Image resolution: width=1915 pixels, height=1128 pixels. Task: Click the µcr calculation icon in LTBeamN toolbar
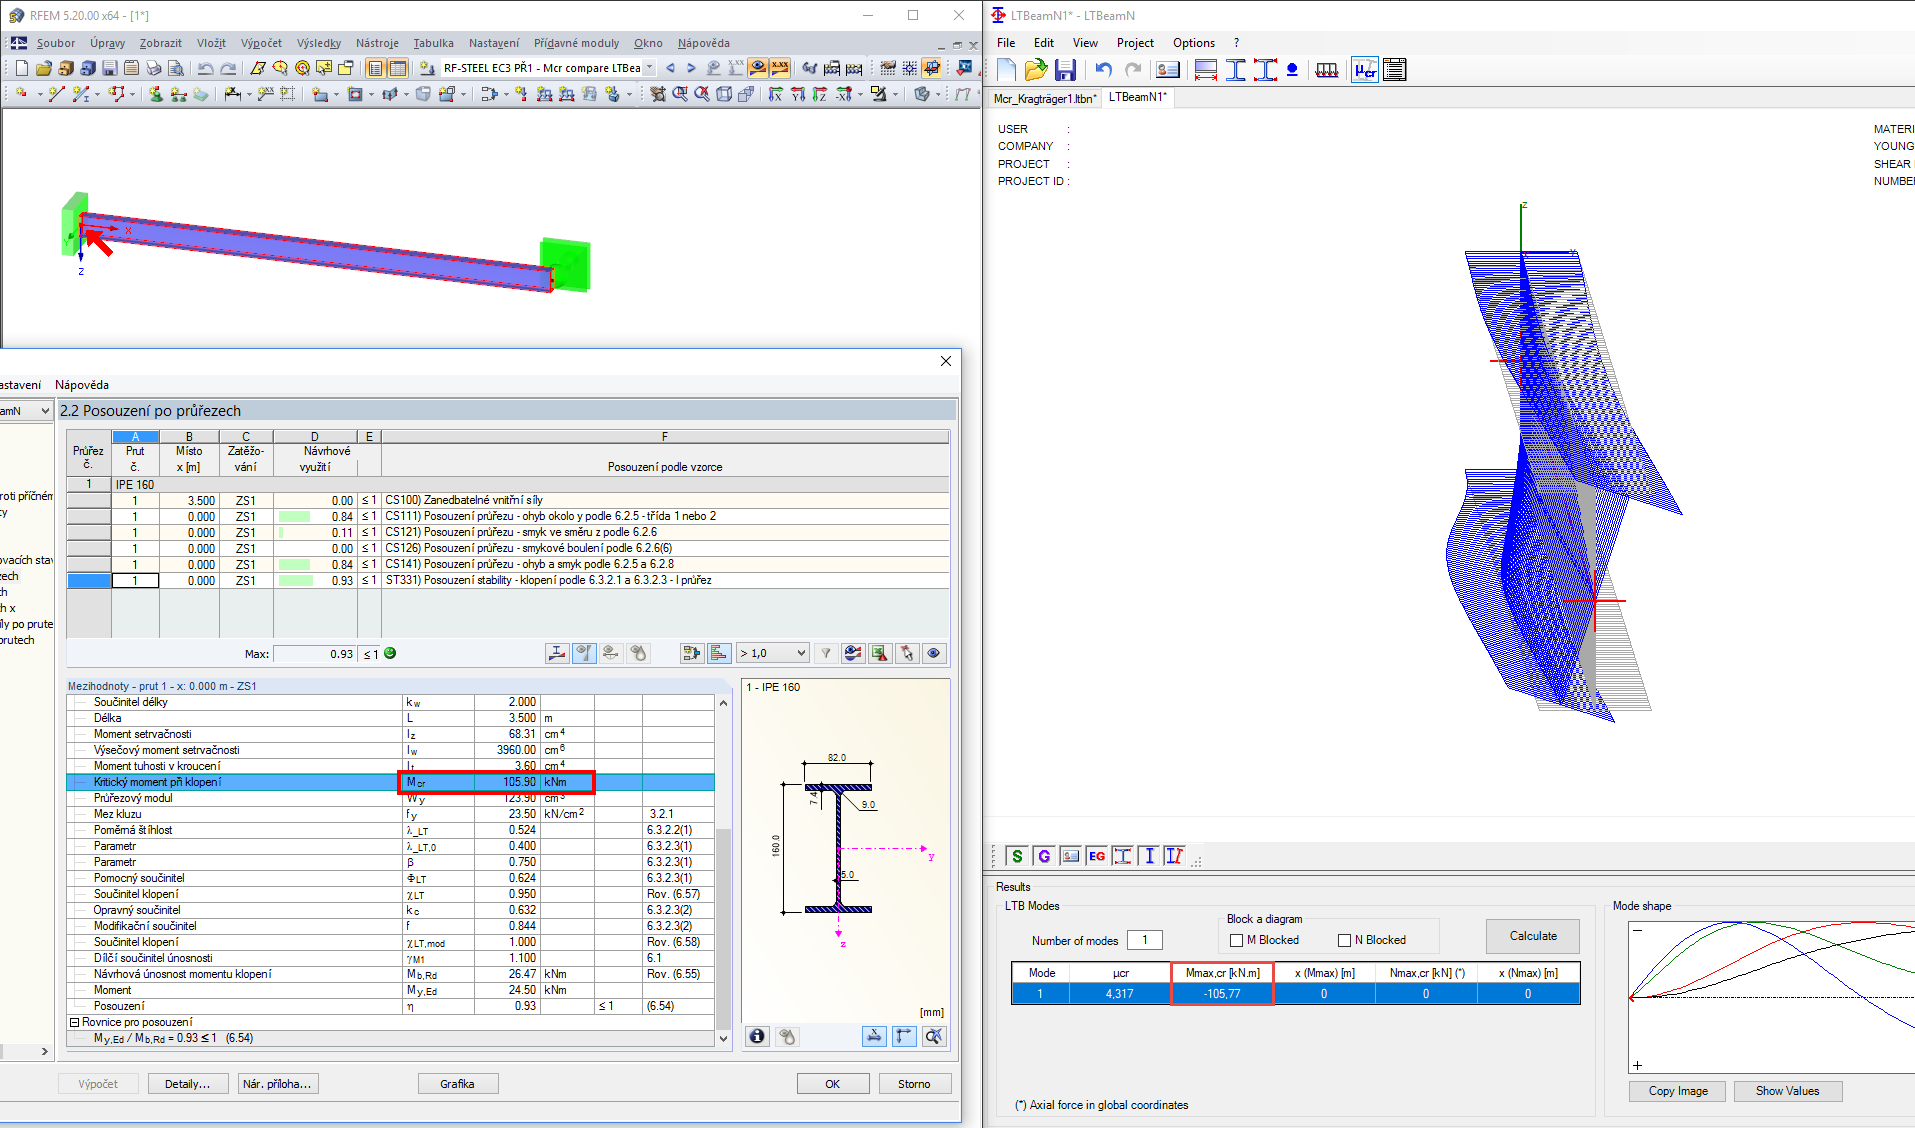point(1365,70)
